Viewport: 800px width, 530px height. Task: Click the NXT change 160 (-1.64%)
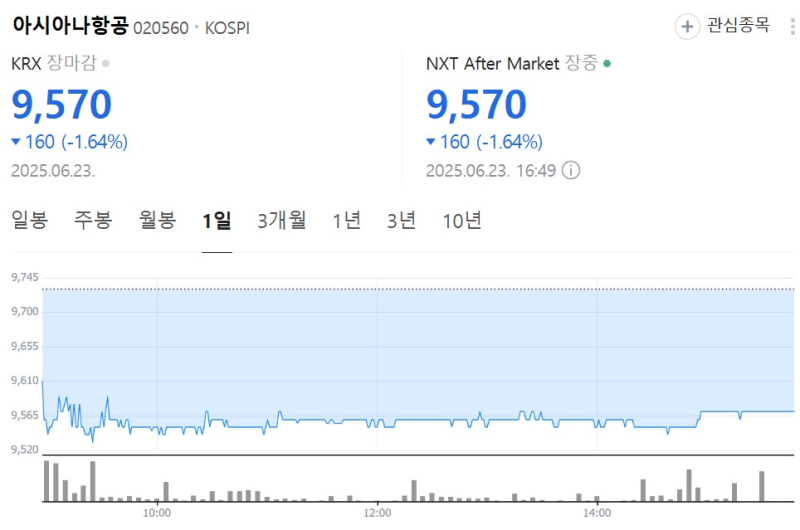[491, 142]
